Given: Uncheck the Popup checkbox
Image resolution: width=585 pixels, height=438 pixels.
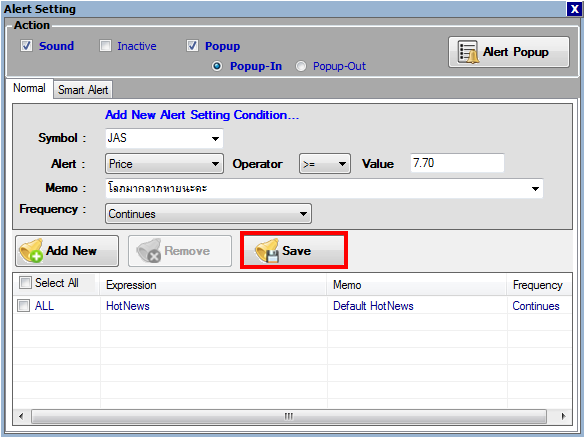Looking at the screenshot, I should pyautogui.click(x=192, y=46).
